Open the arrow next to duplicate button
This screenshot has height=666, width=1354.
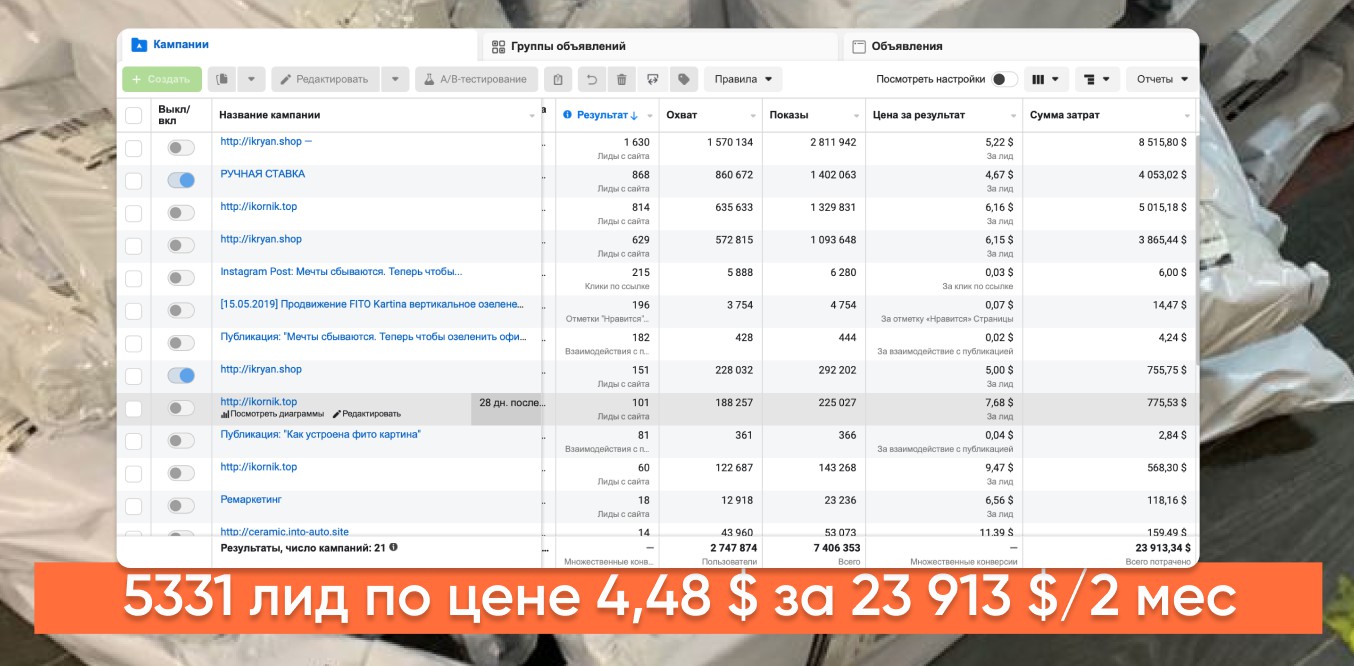(251, 79)
